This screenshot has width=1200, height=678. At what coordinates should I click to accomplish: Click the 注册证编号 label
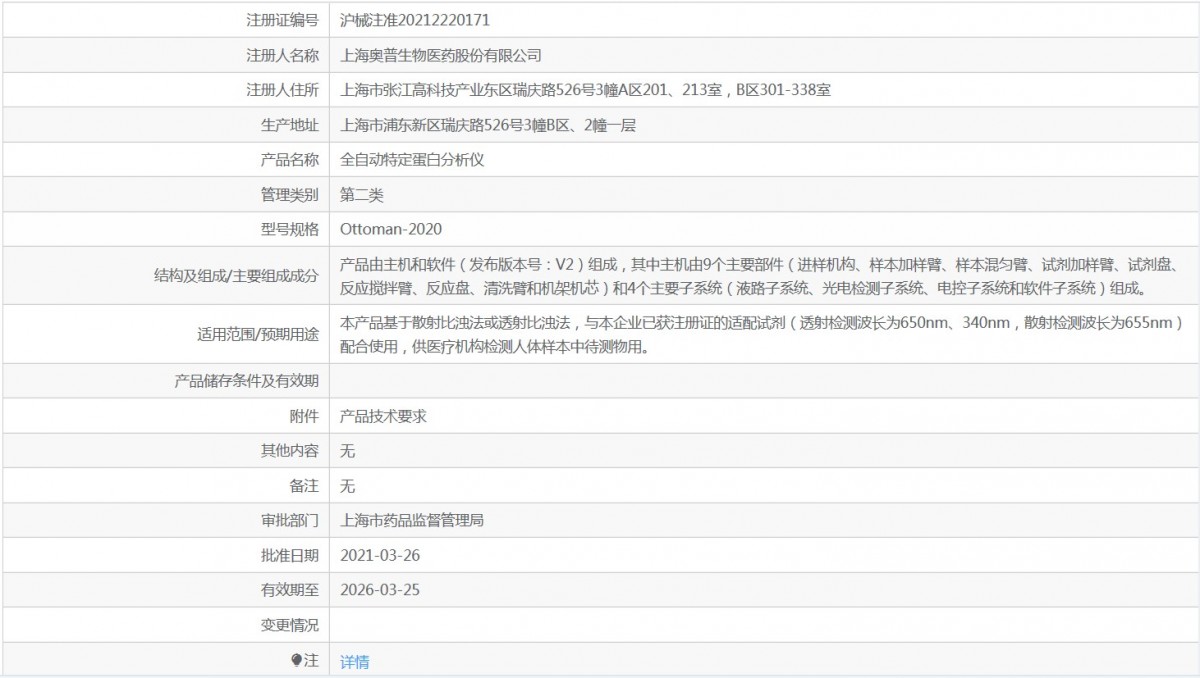click(x=282, y=19)
